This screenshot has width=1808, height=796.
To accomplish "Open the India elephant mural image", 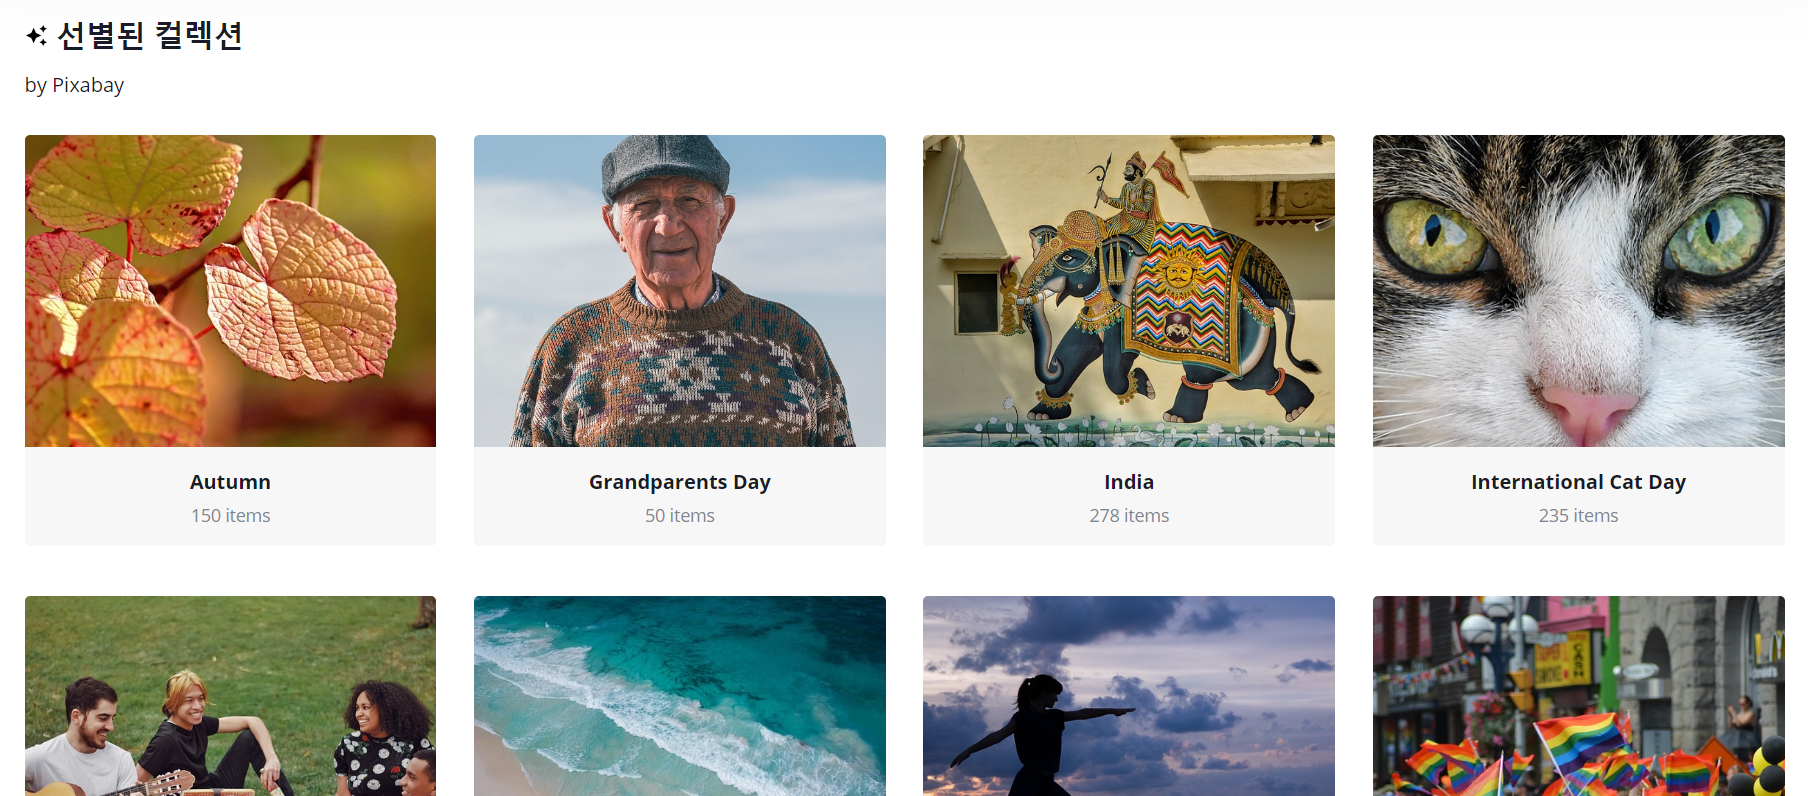I will coord(1129,291).
